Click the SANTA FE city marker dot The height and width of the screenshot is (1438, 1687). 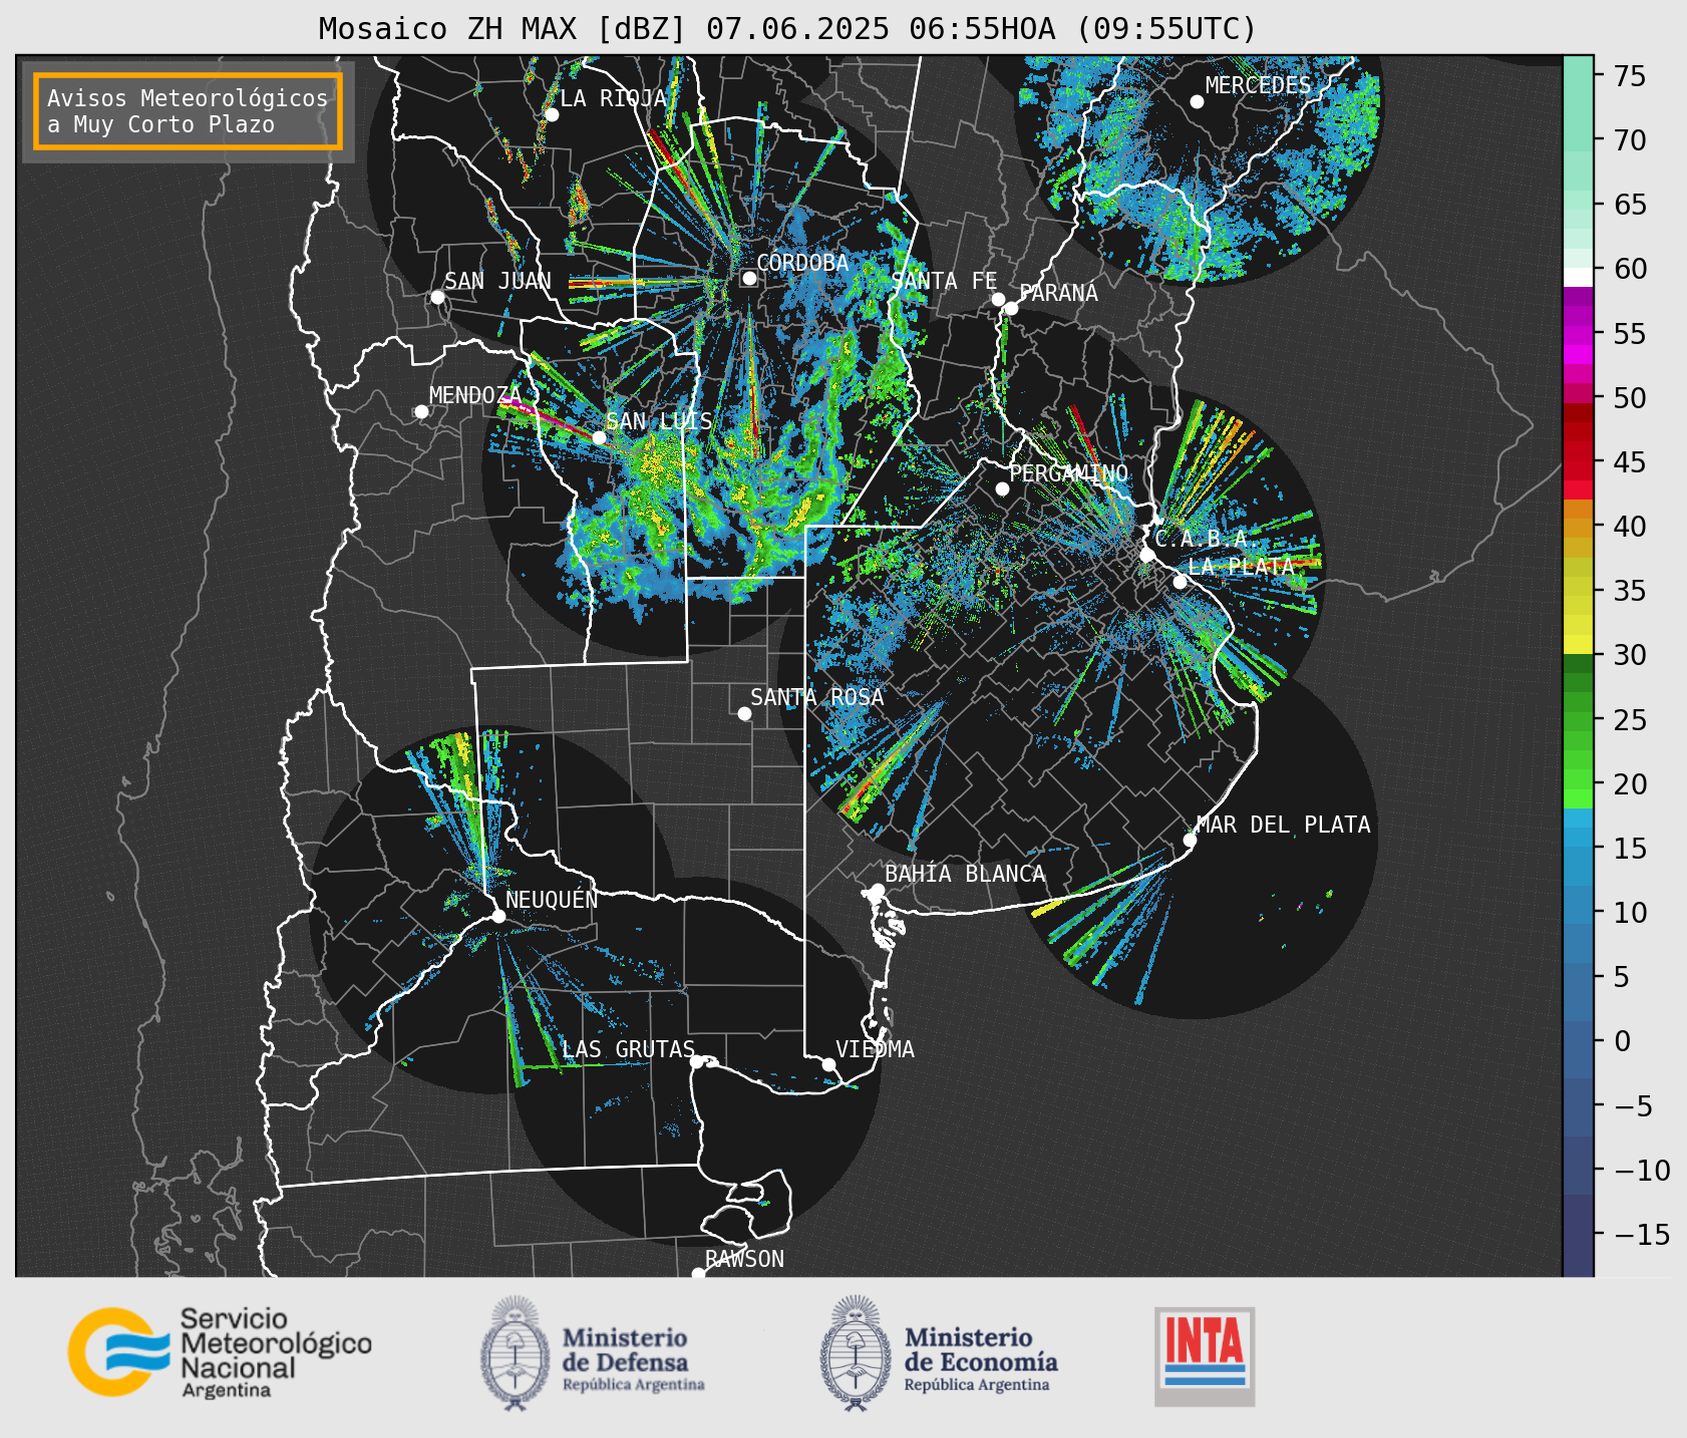(x=998, y=299)
